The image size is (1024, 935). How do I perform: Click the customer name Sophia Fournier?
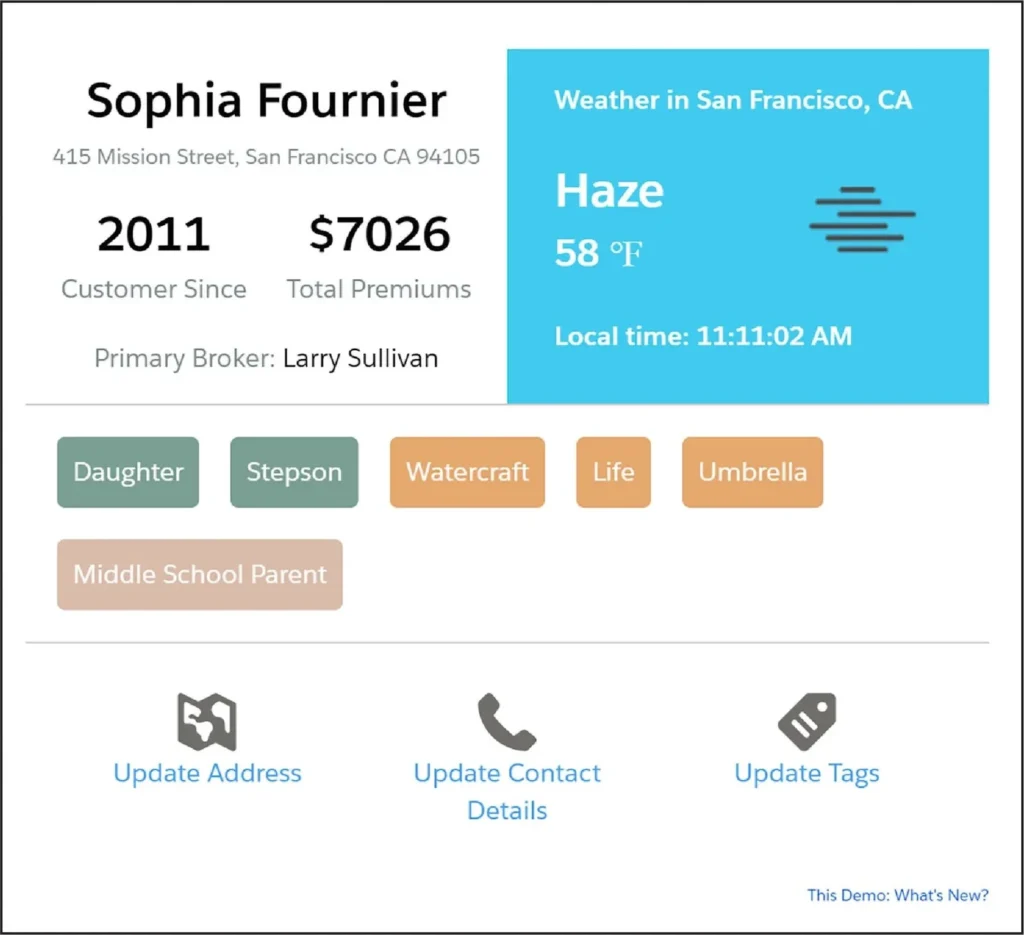266,101
